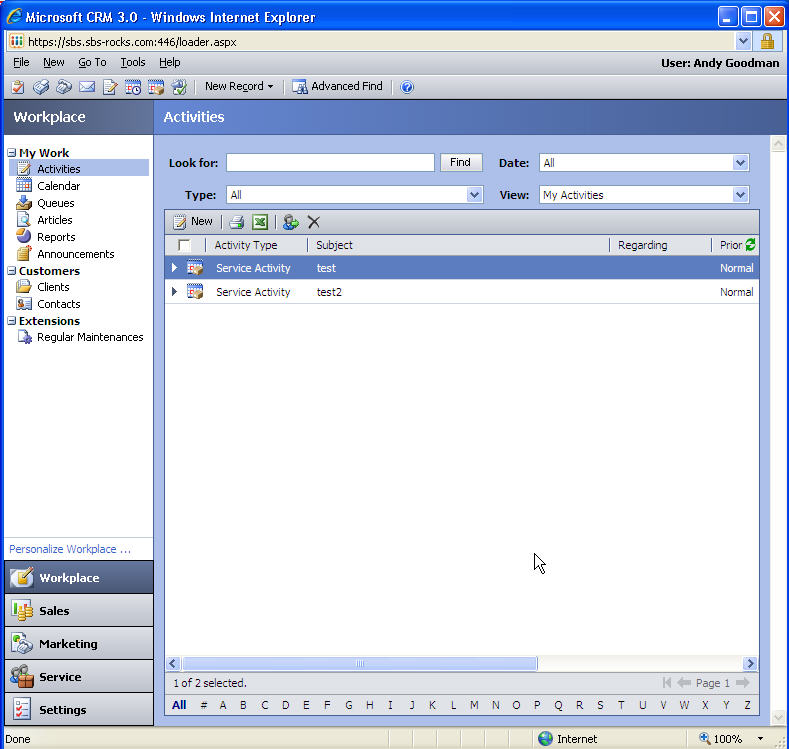The width and height of the screenshot is (789, 749).
Task: Open the zoom level 100% control in status bar
Action: click(x=732, y=739)
